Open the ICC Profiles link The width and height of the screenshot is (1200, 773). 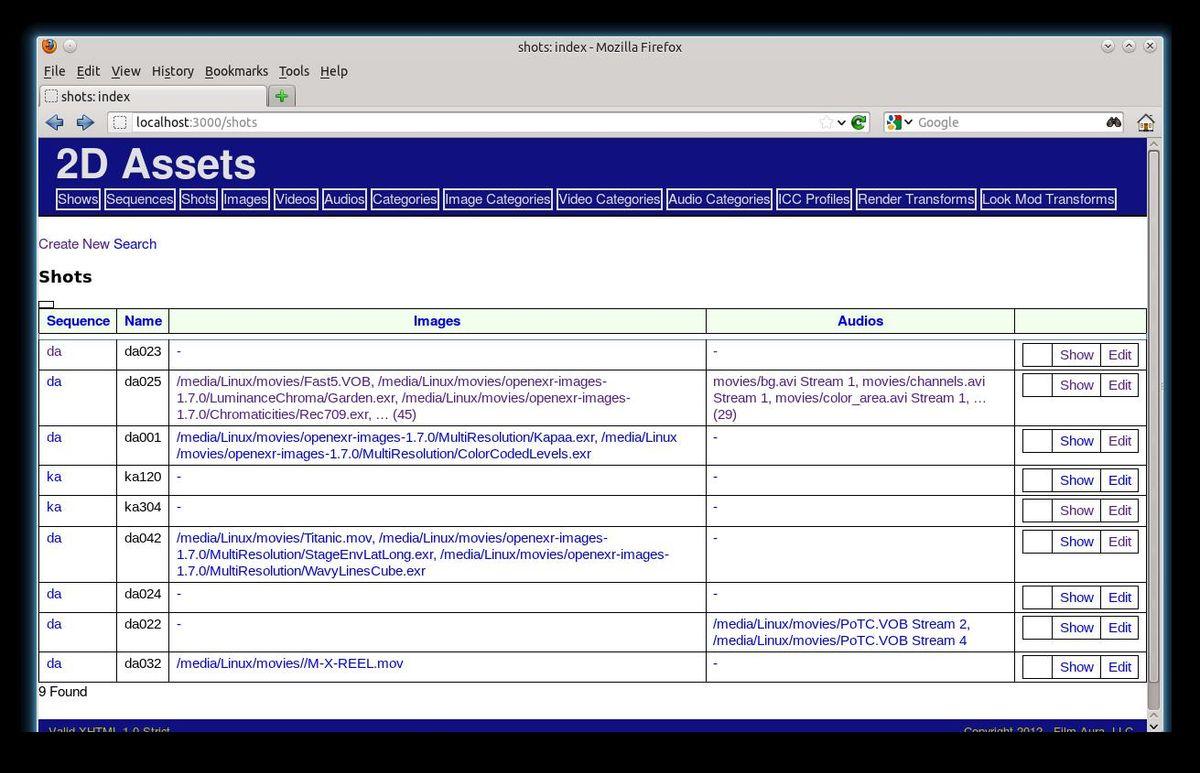click(x=814, y=199)
